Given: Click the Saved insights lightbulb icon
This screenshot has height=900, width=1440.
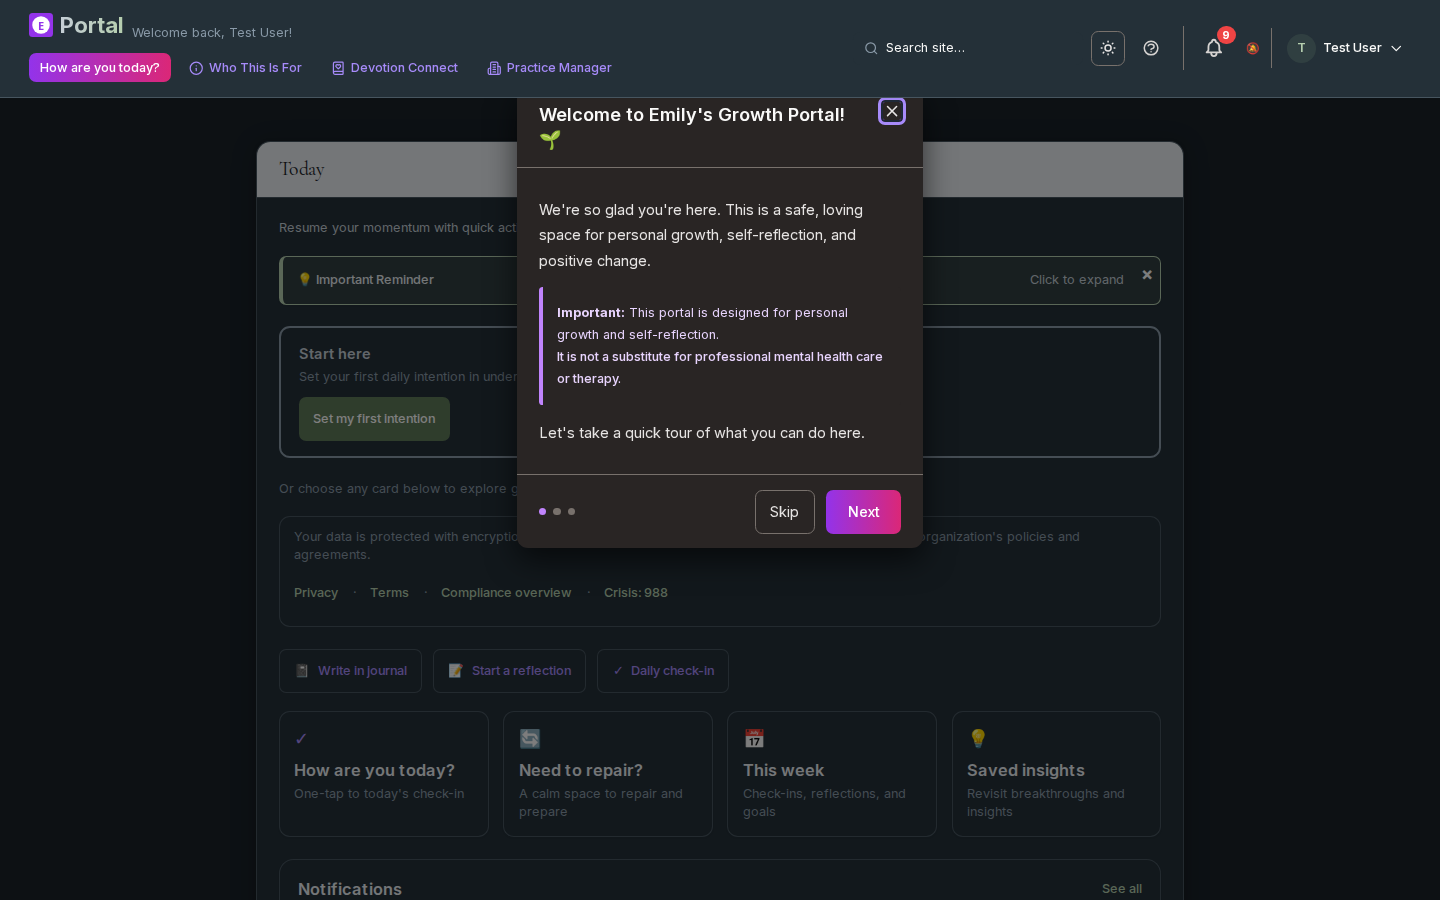Looking at the screenshot, I should 978,738.
